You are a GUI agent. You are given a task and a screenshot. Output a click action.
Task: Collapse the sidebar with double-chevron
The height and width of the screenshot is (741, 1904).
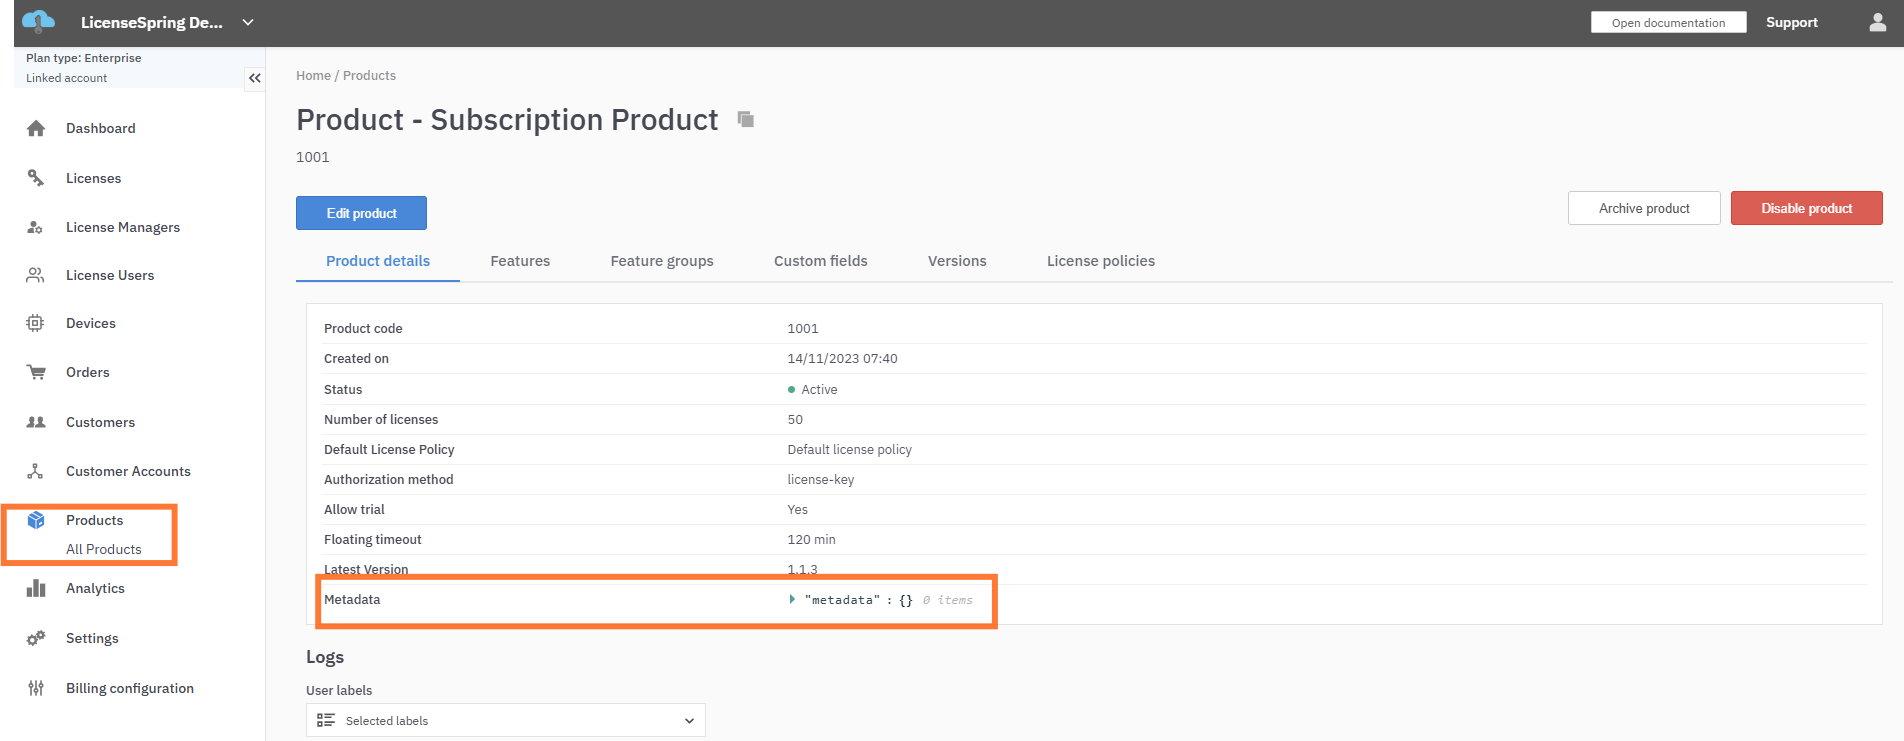[255, 78]
